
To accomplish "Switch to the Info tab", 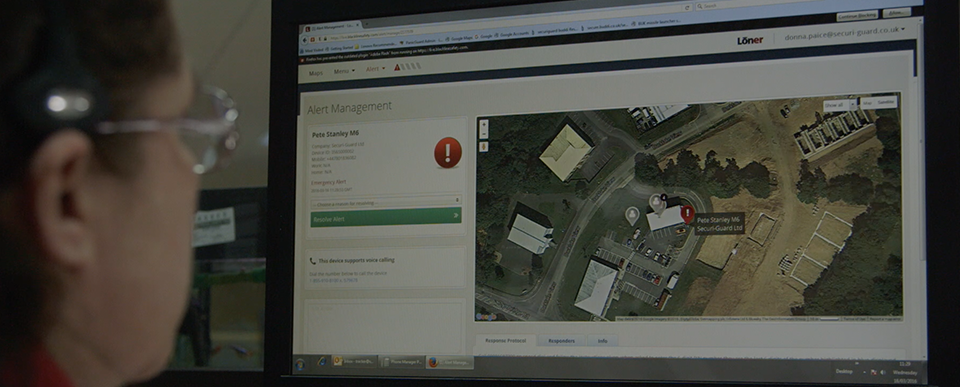I will 602,340.
